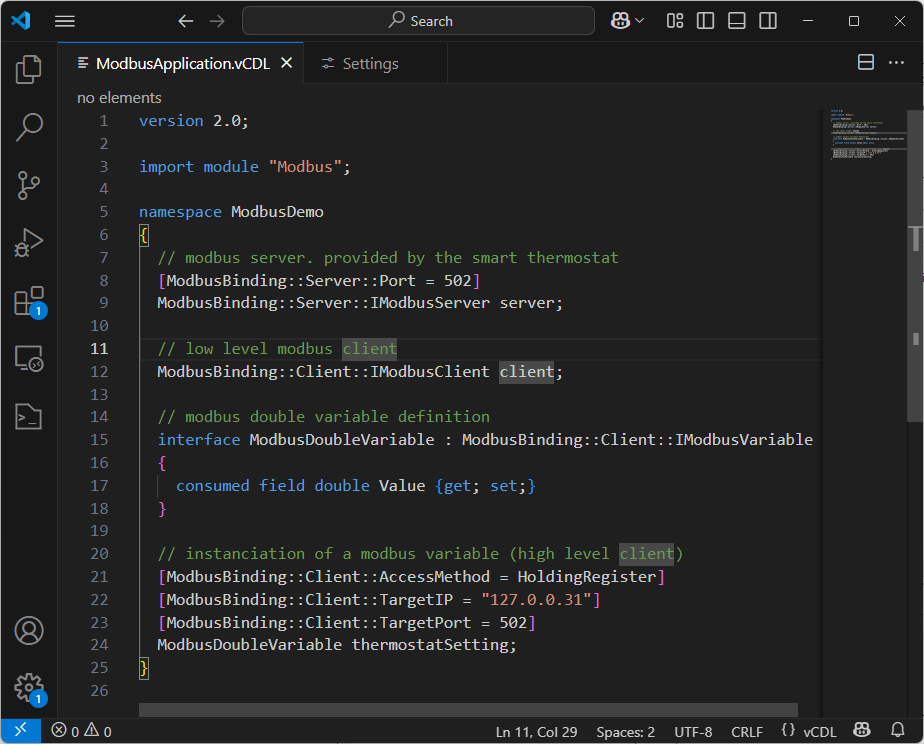Select the UTF-8 encoding indicator
This screenshot has width=924, height=744.
coord(693,732)
